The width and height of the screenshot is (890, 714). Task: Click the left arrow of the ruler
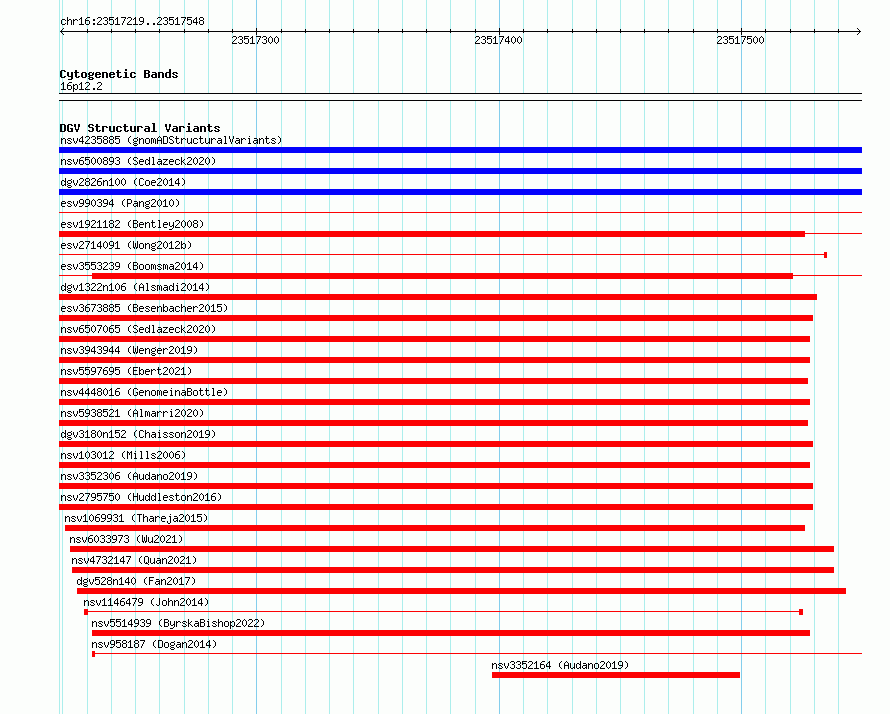point(62,32)
